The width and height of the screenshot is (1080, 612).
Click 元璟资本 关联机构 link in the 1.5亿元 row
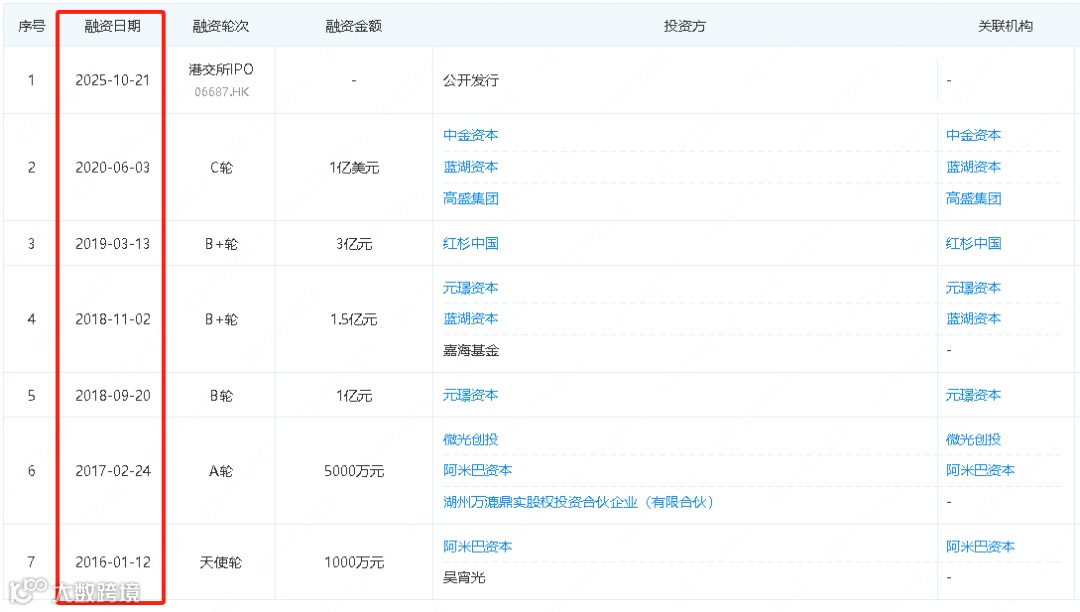point(973,288)
